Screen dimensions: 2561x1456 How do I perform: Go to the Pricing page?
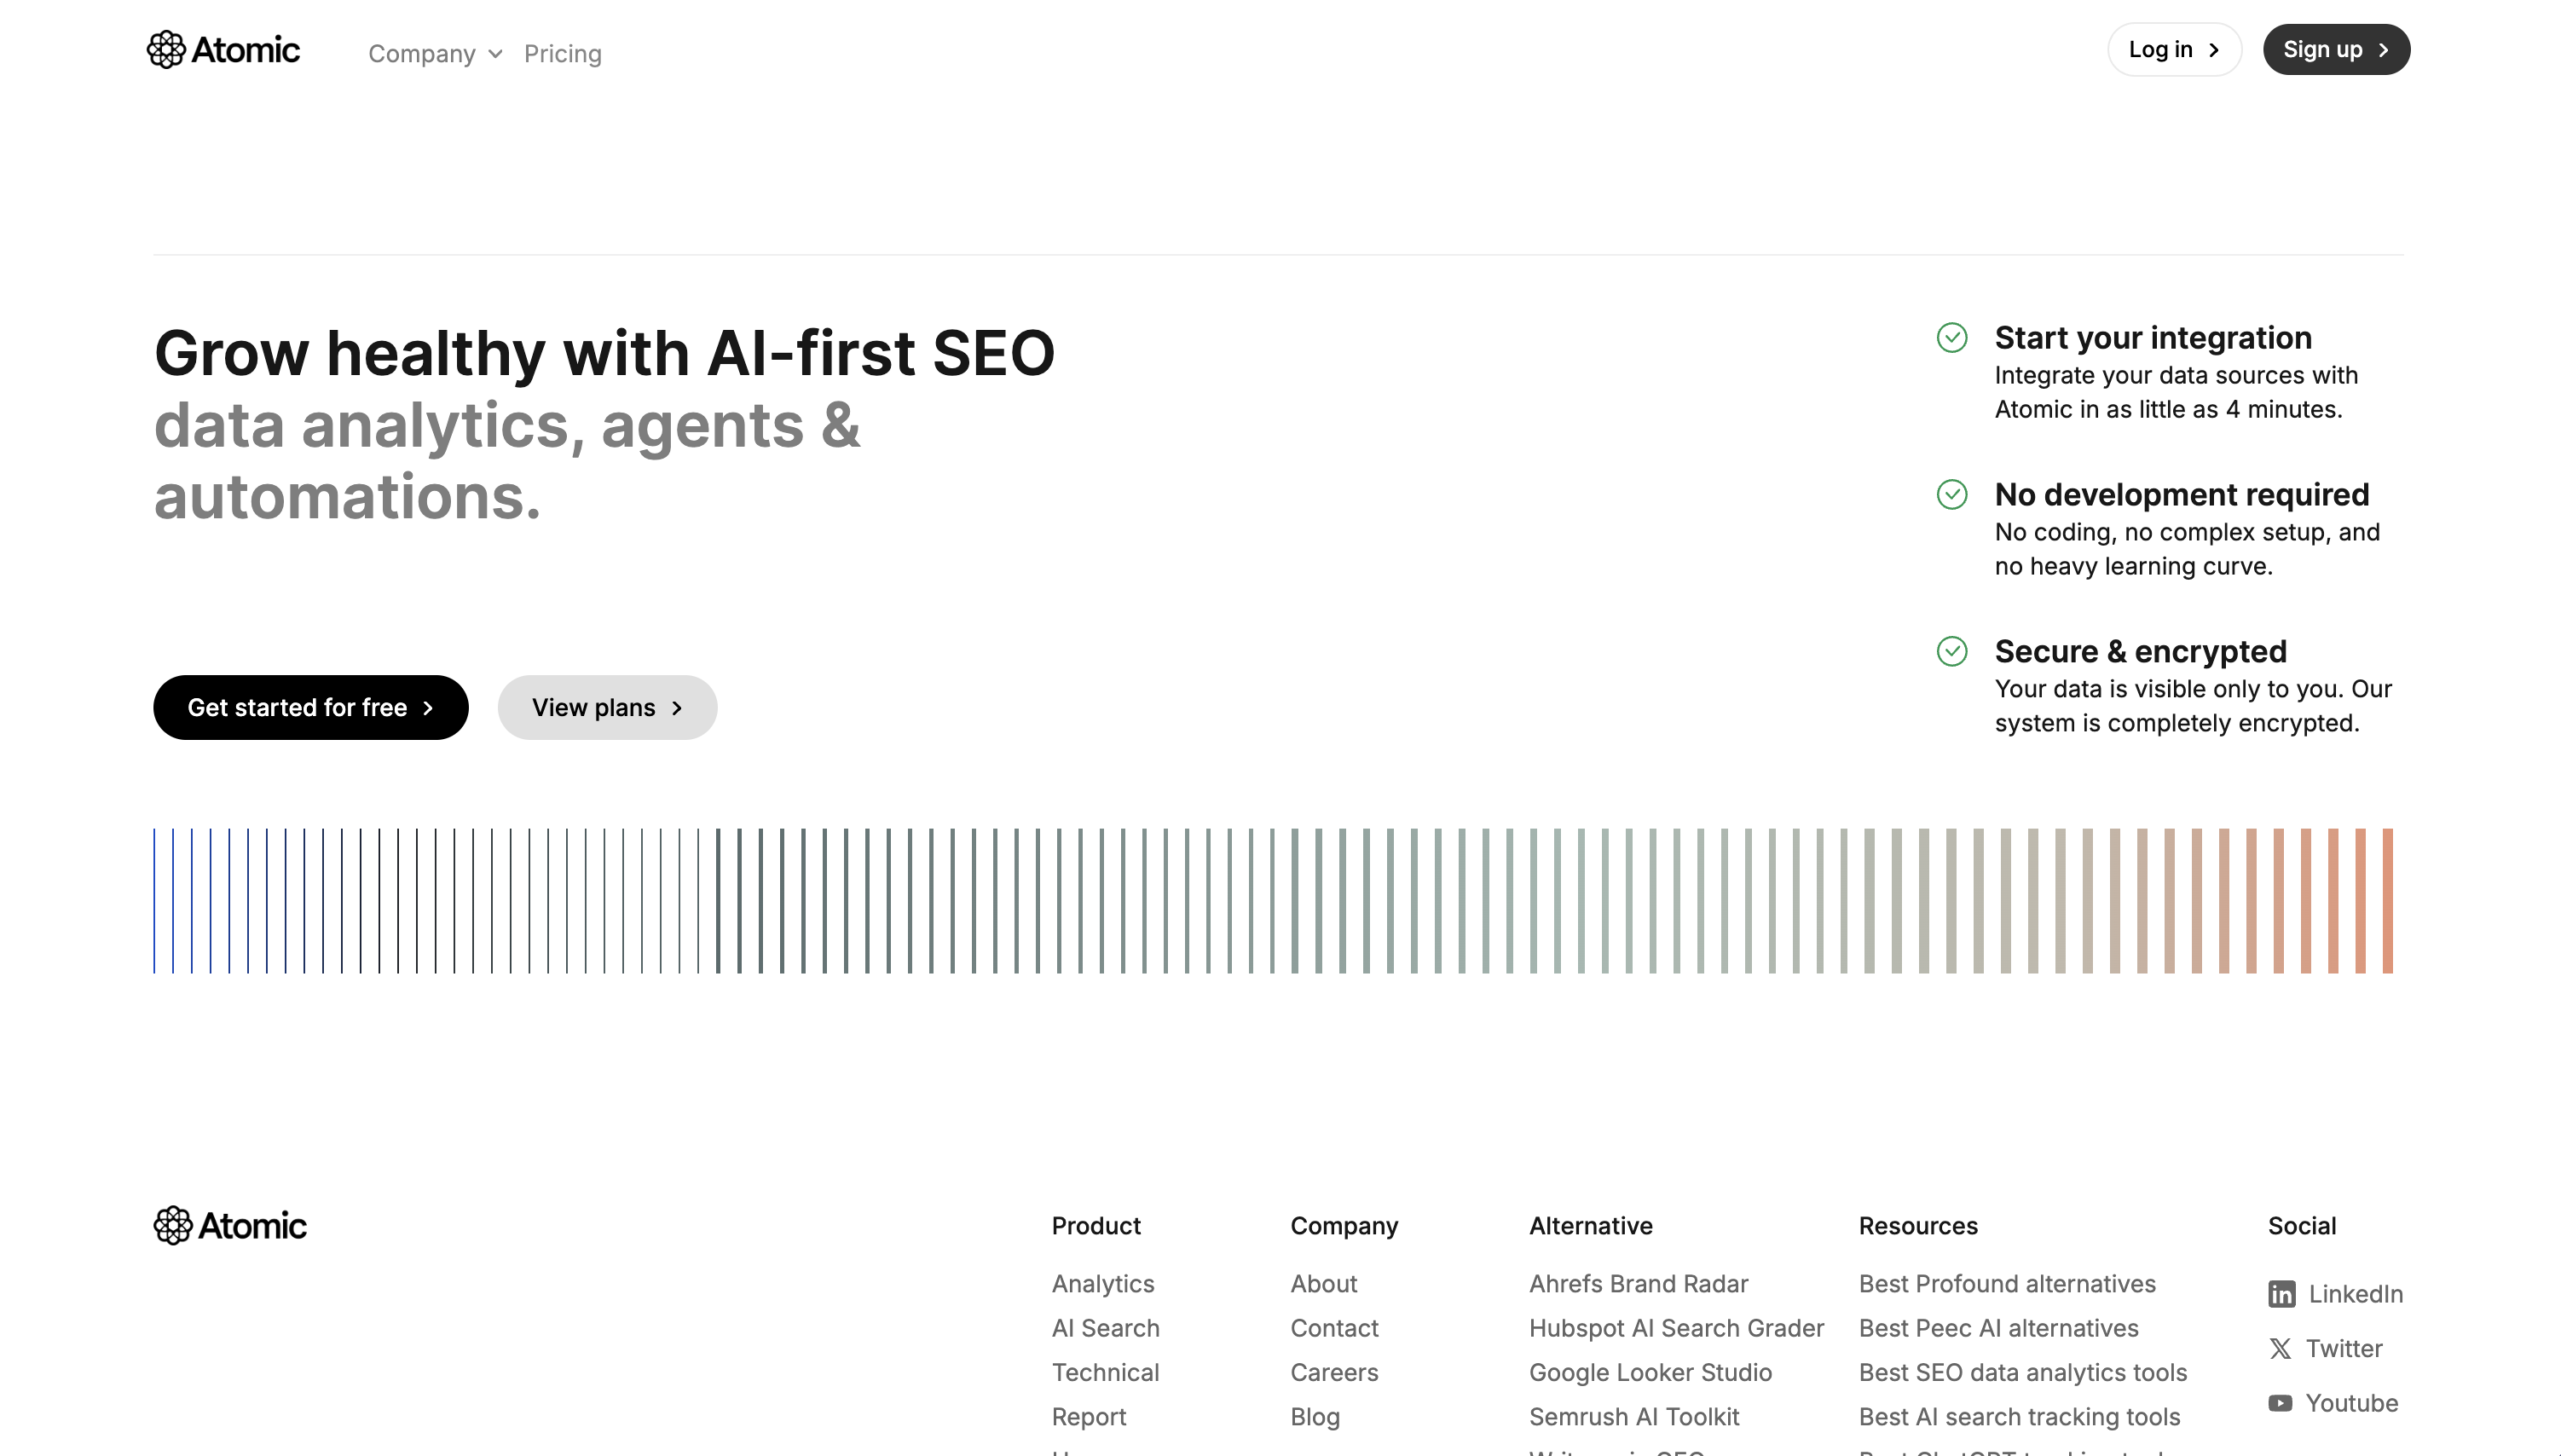(562, 54)
